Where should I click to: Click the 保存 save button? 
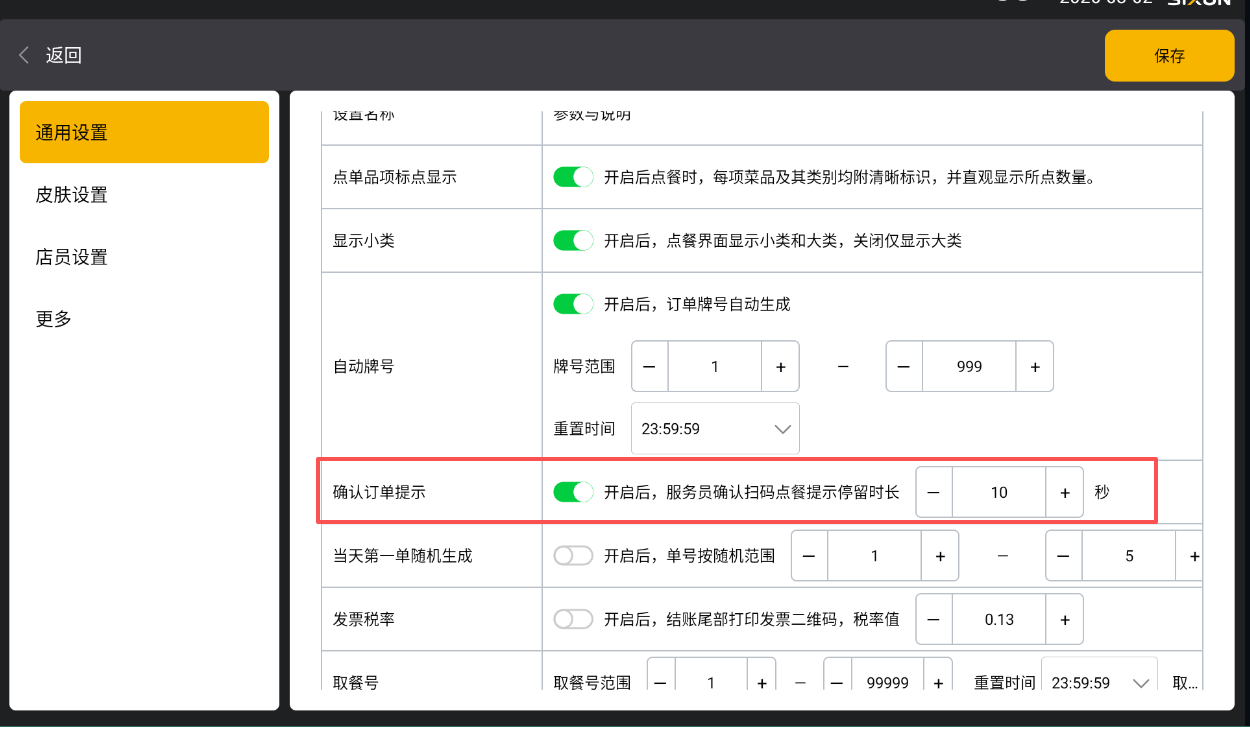[x=1169, y=56]
